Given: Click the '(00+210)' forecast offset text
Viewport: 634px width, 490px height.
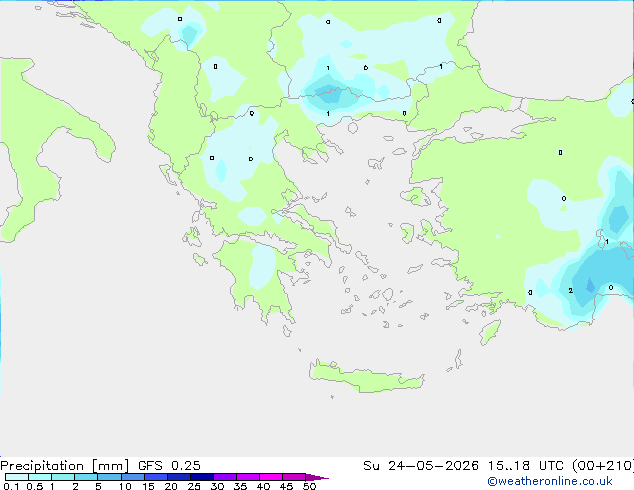Looking at the screenshot, I should (x=603, y=466).
